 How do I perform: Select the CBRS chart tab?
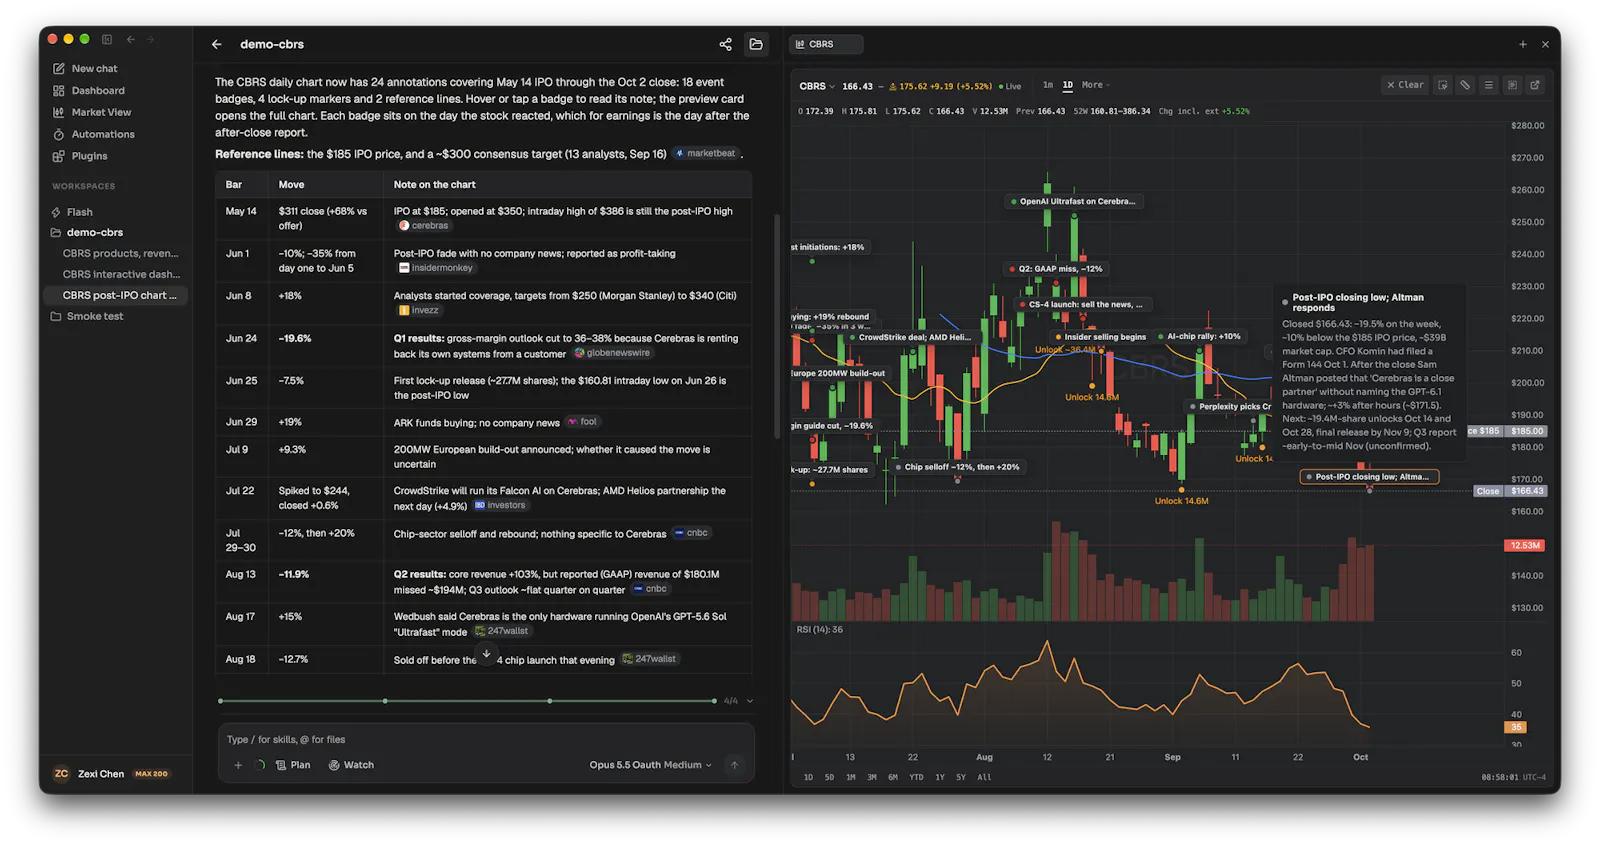827,45
